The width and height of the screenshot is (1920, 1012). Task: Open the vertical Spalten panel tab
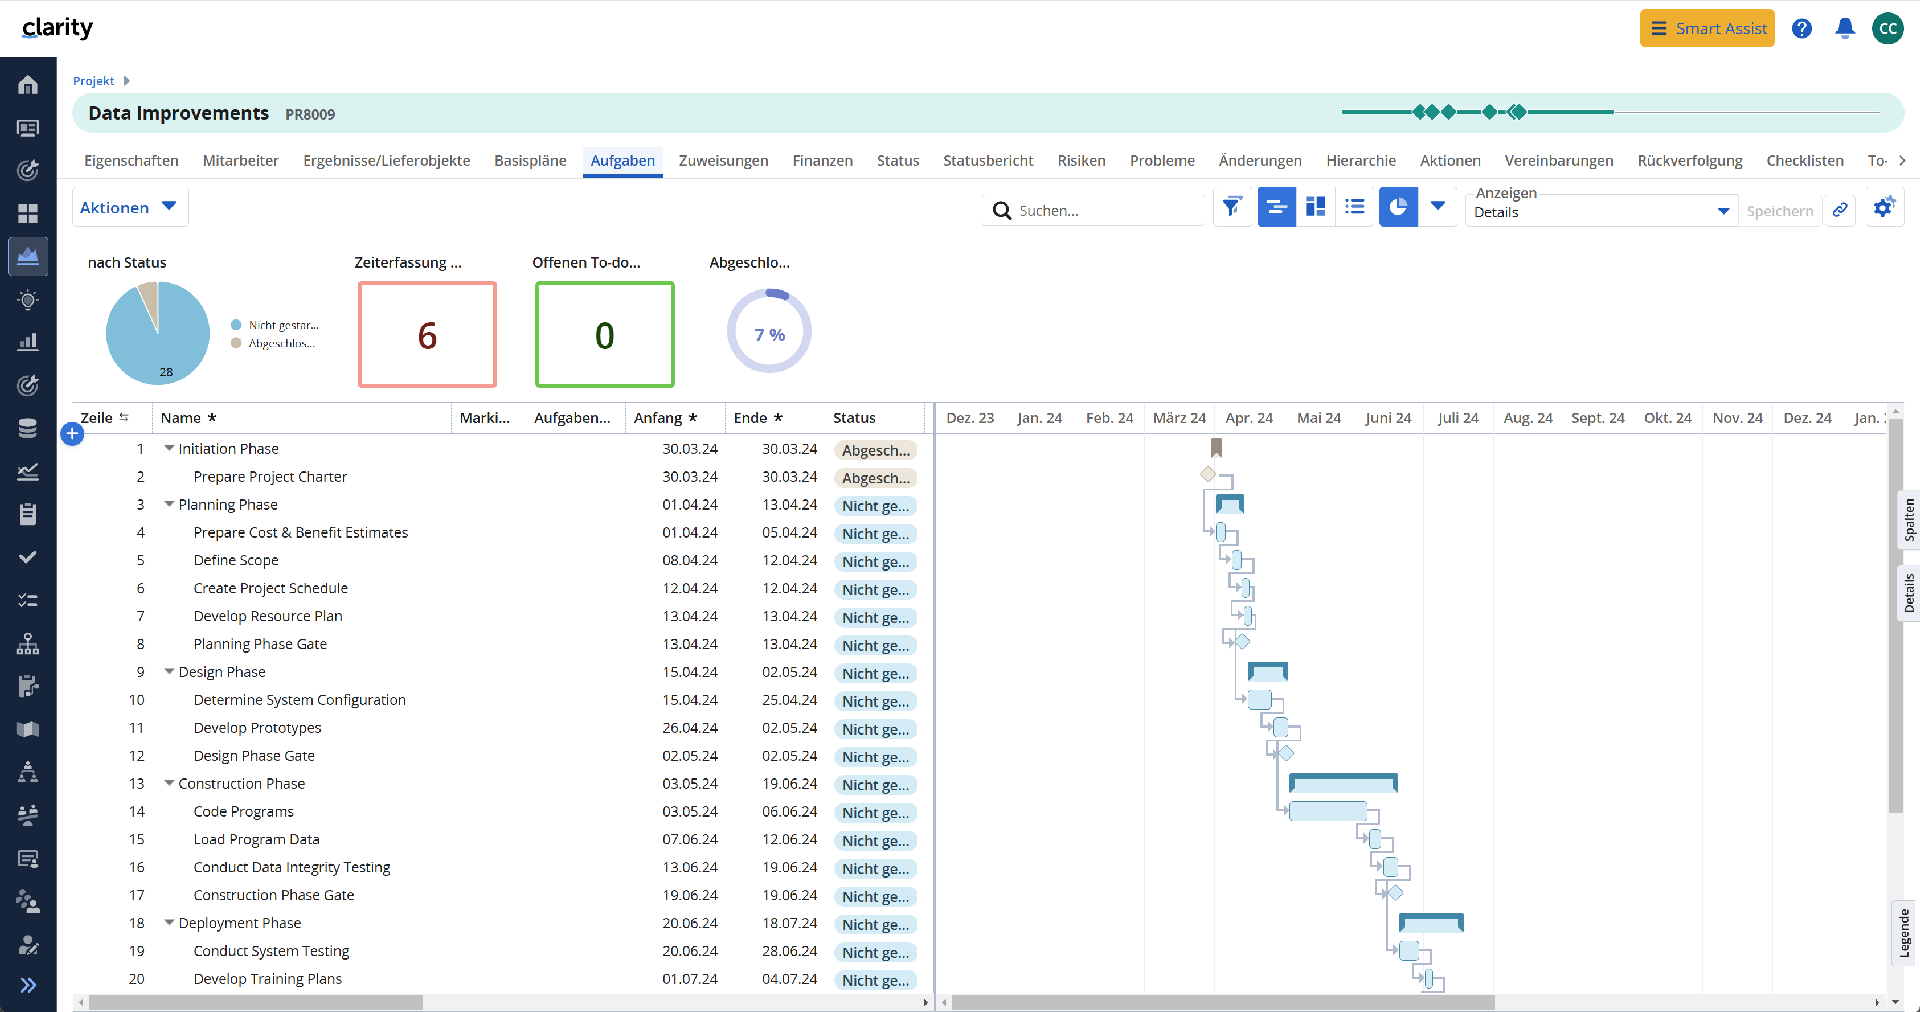1909,520
